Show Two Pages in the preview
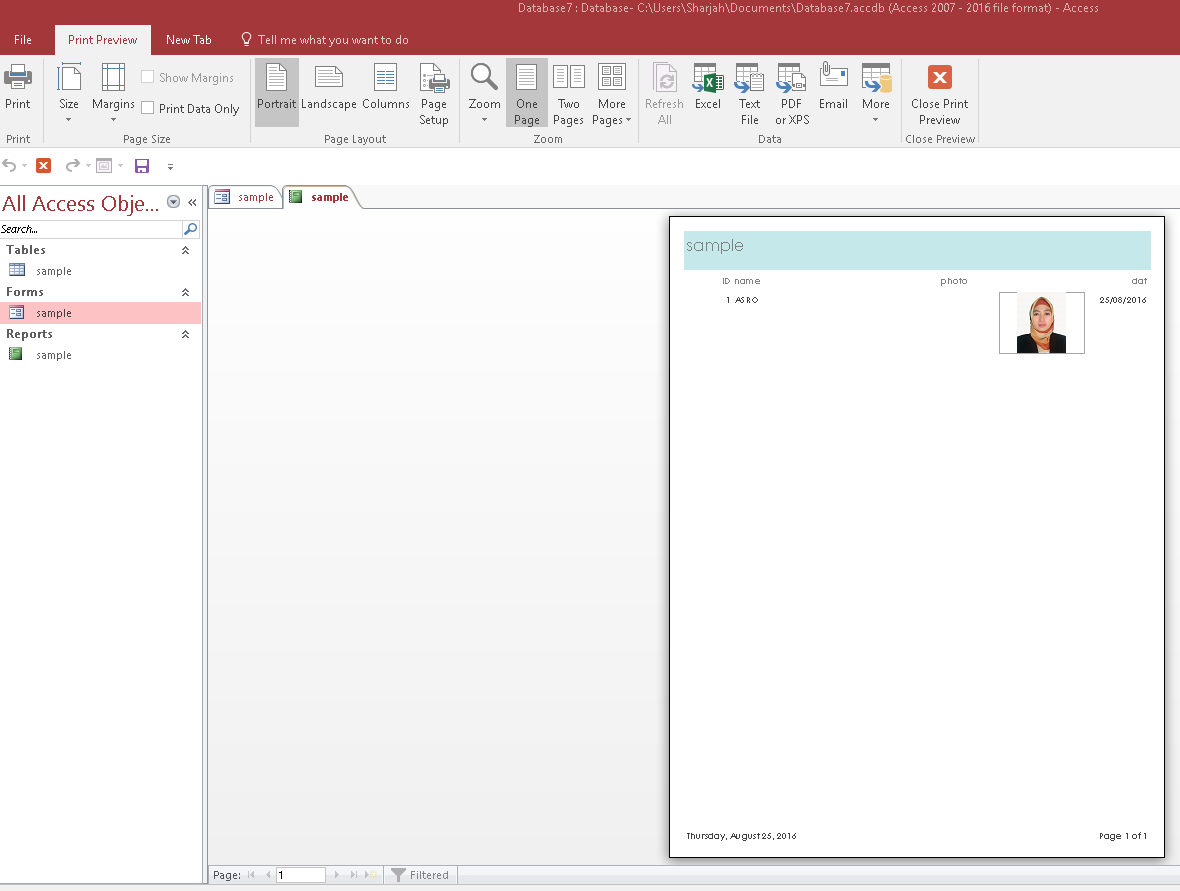1180x891 pixels. coord(568,92)
